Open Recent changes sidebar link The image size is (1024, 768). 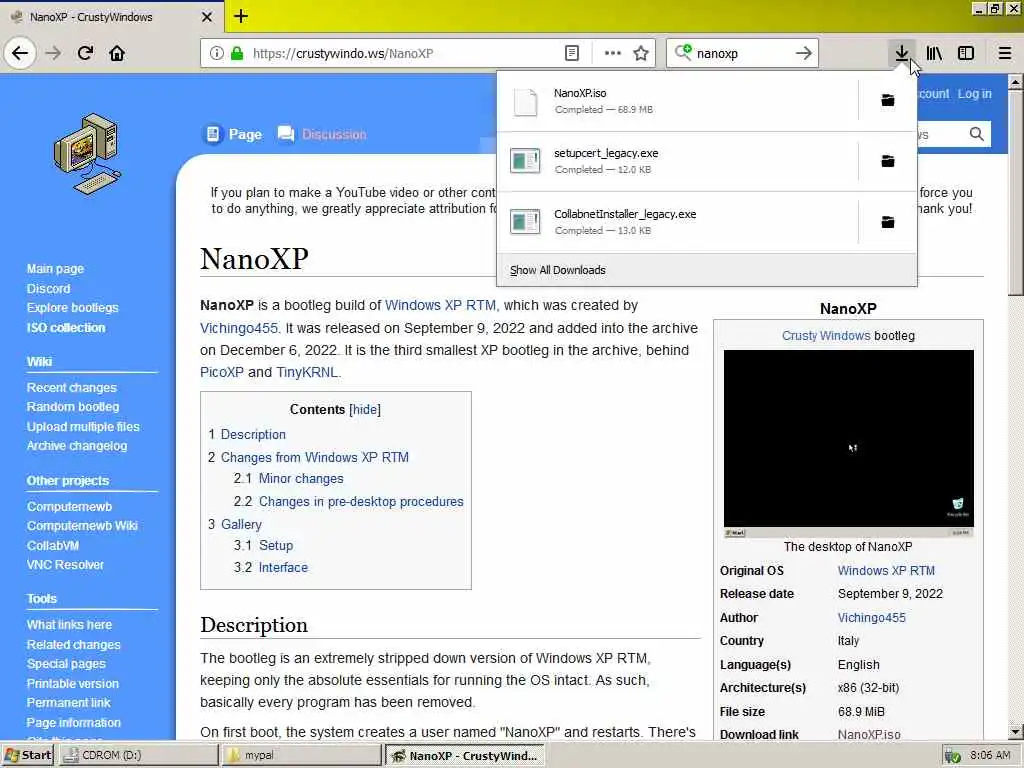pos(72,387)
